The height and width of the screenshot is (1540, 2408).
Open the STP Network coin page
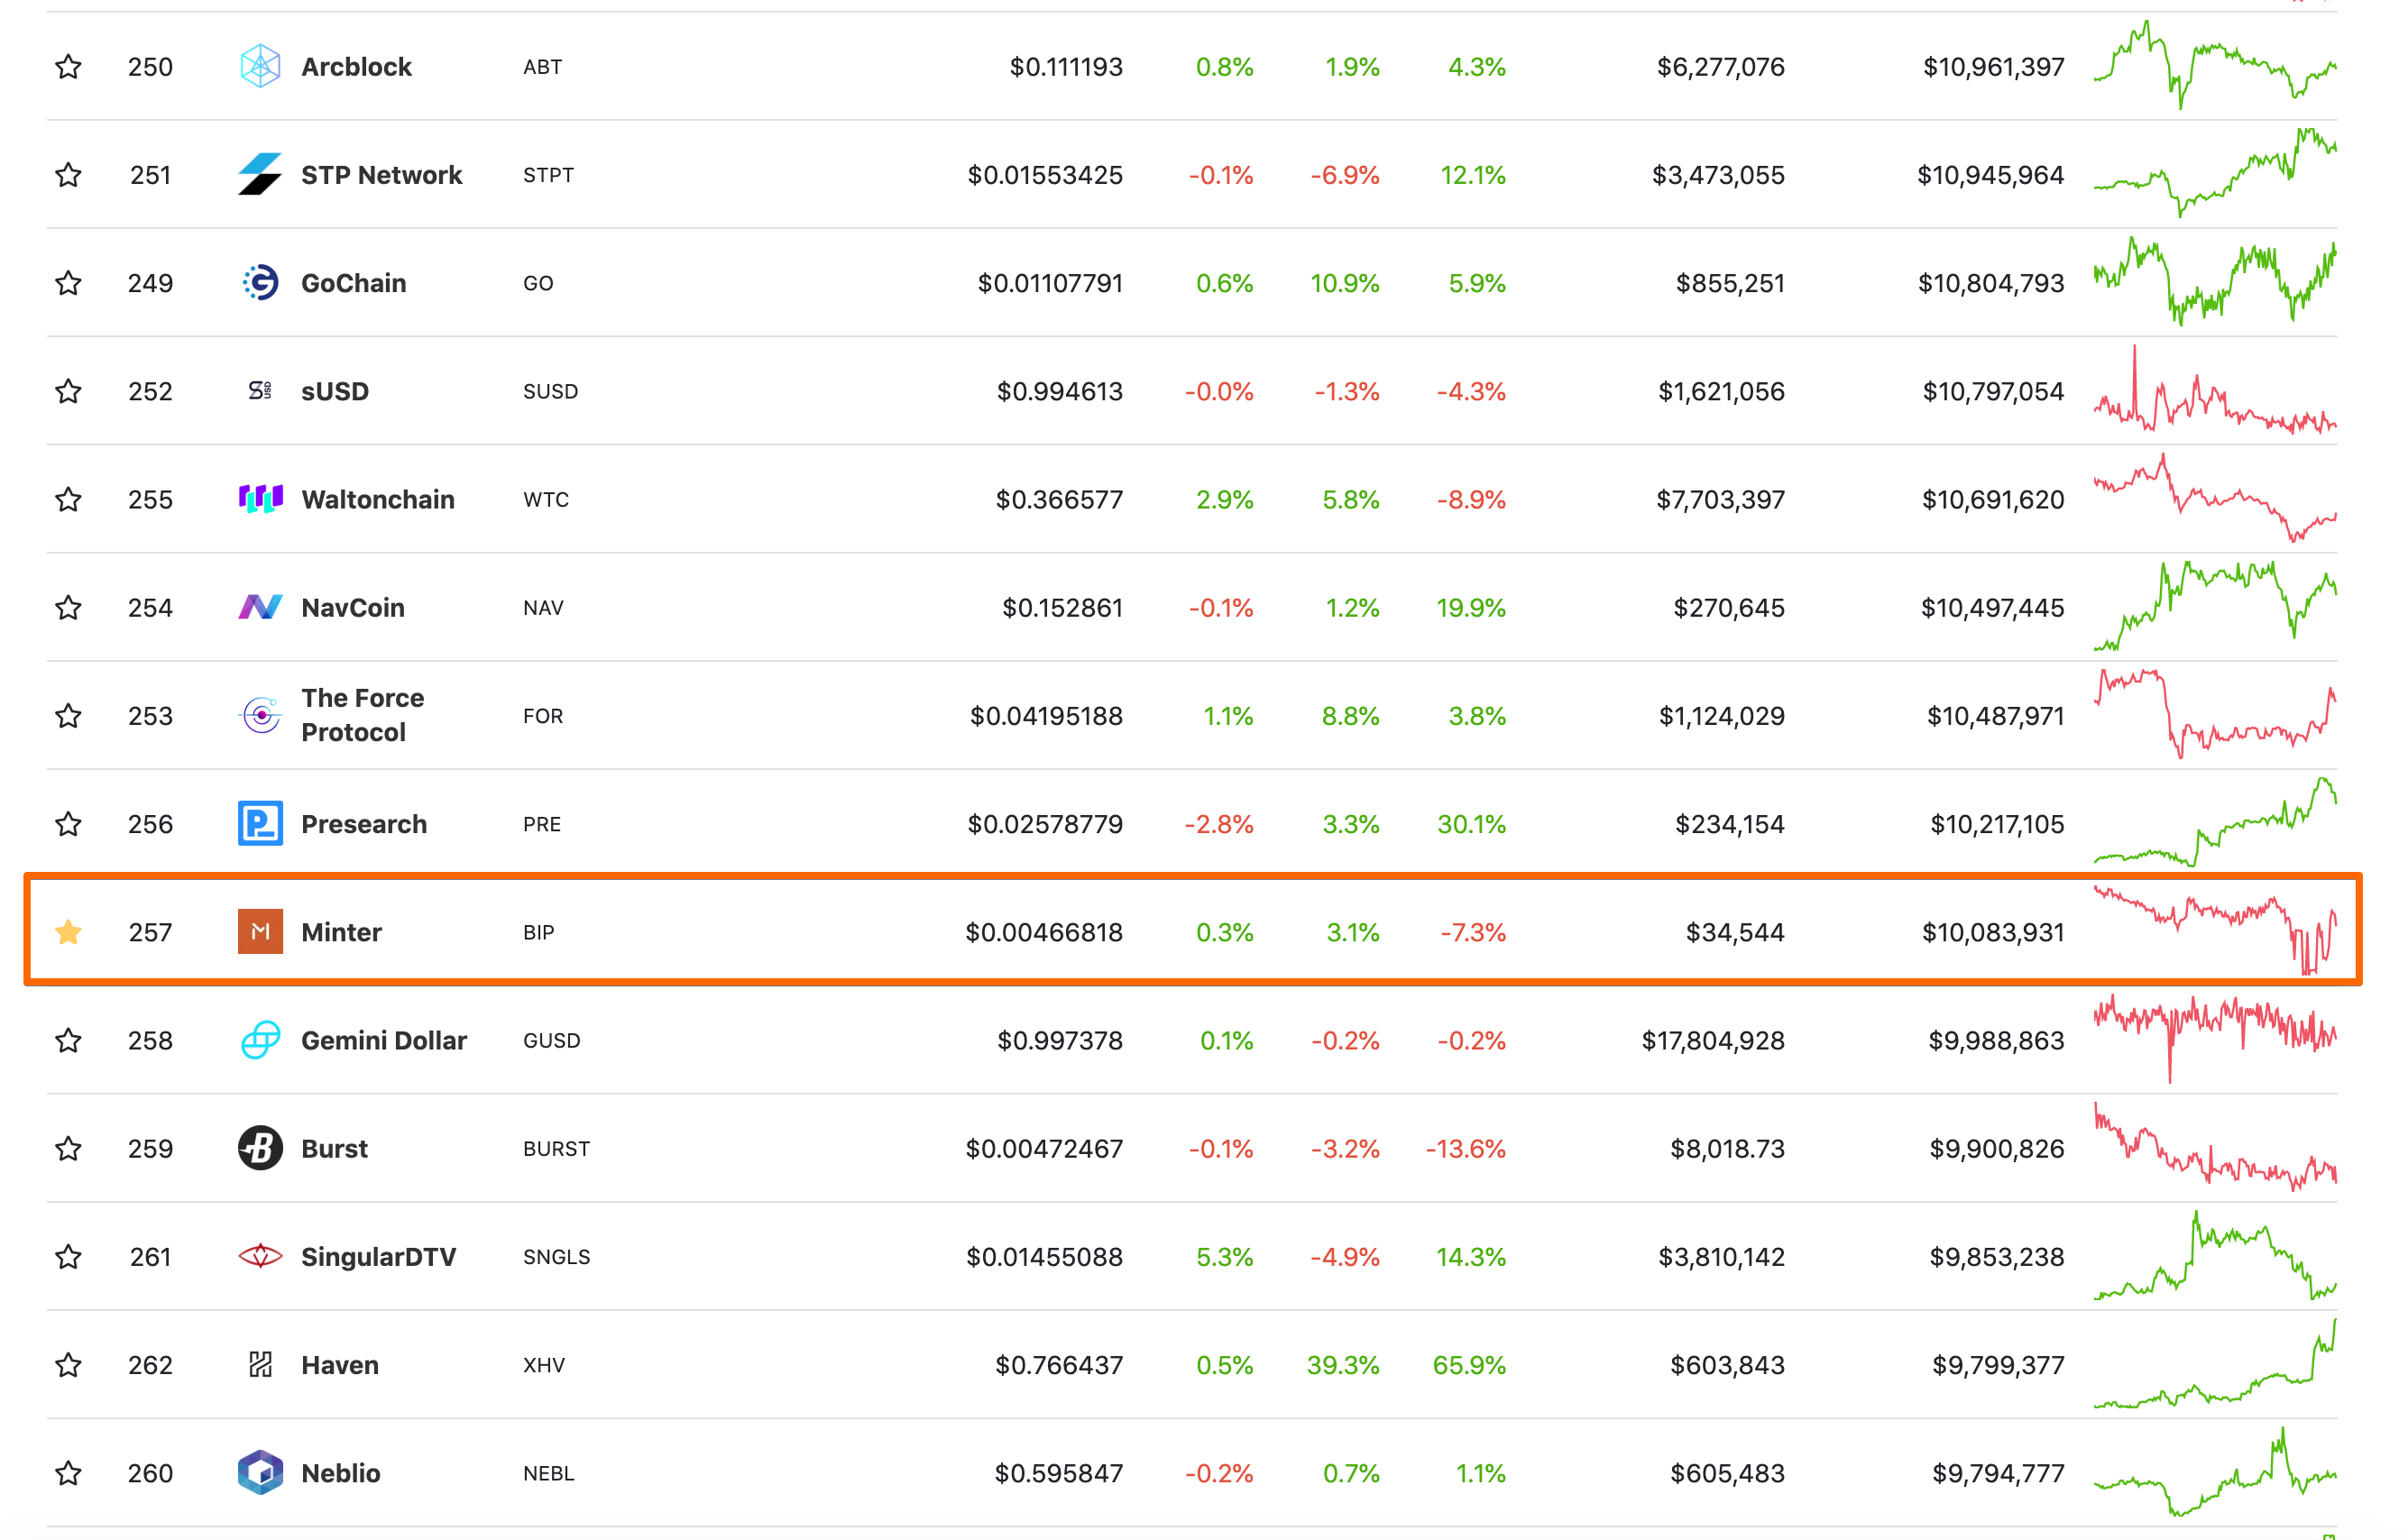(x=381, y=175)
